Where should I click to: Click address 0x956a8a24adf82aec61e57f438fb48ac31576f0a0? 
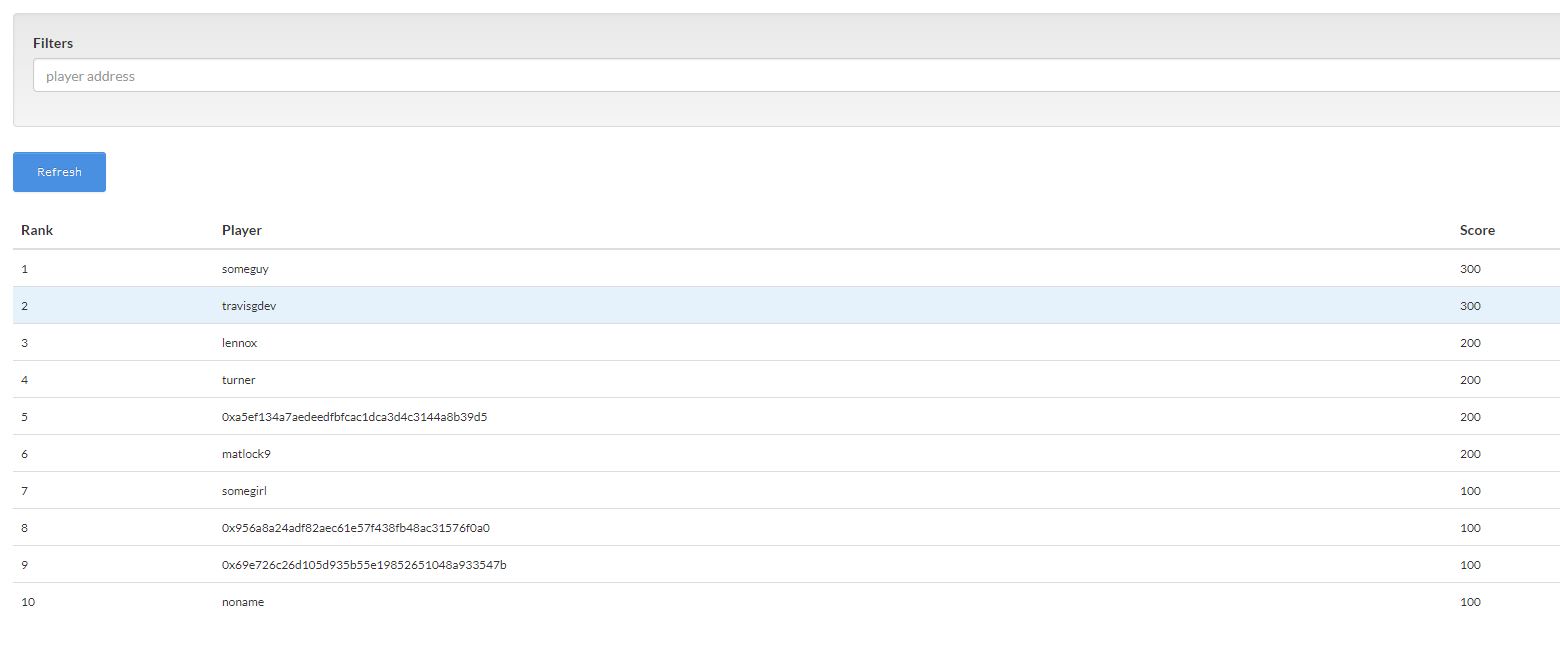click(356, 528)
